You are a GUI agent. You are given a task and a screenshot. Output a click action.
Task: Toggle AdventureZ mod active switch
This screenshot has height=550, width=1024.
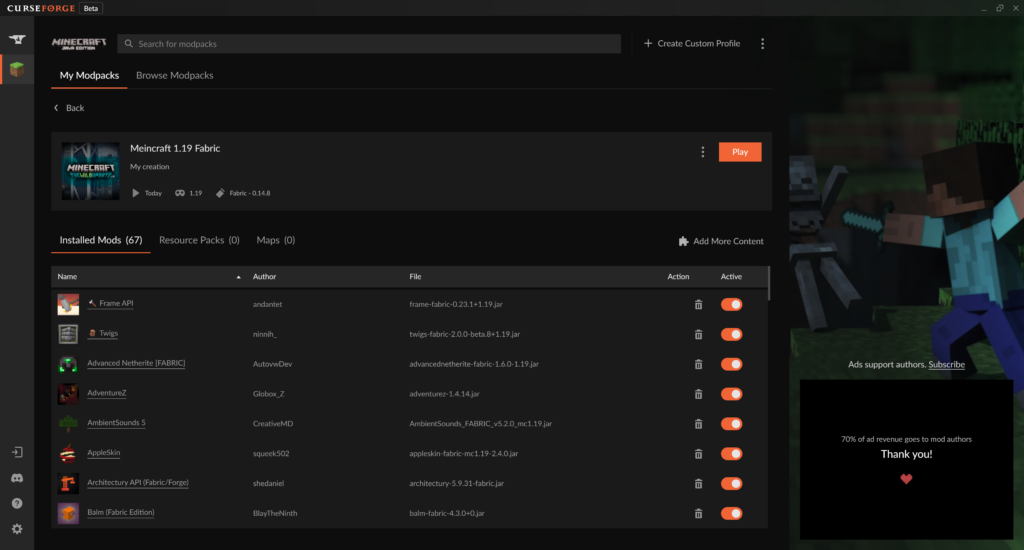click(x=731, y=394)
